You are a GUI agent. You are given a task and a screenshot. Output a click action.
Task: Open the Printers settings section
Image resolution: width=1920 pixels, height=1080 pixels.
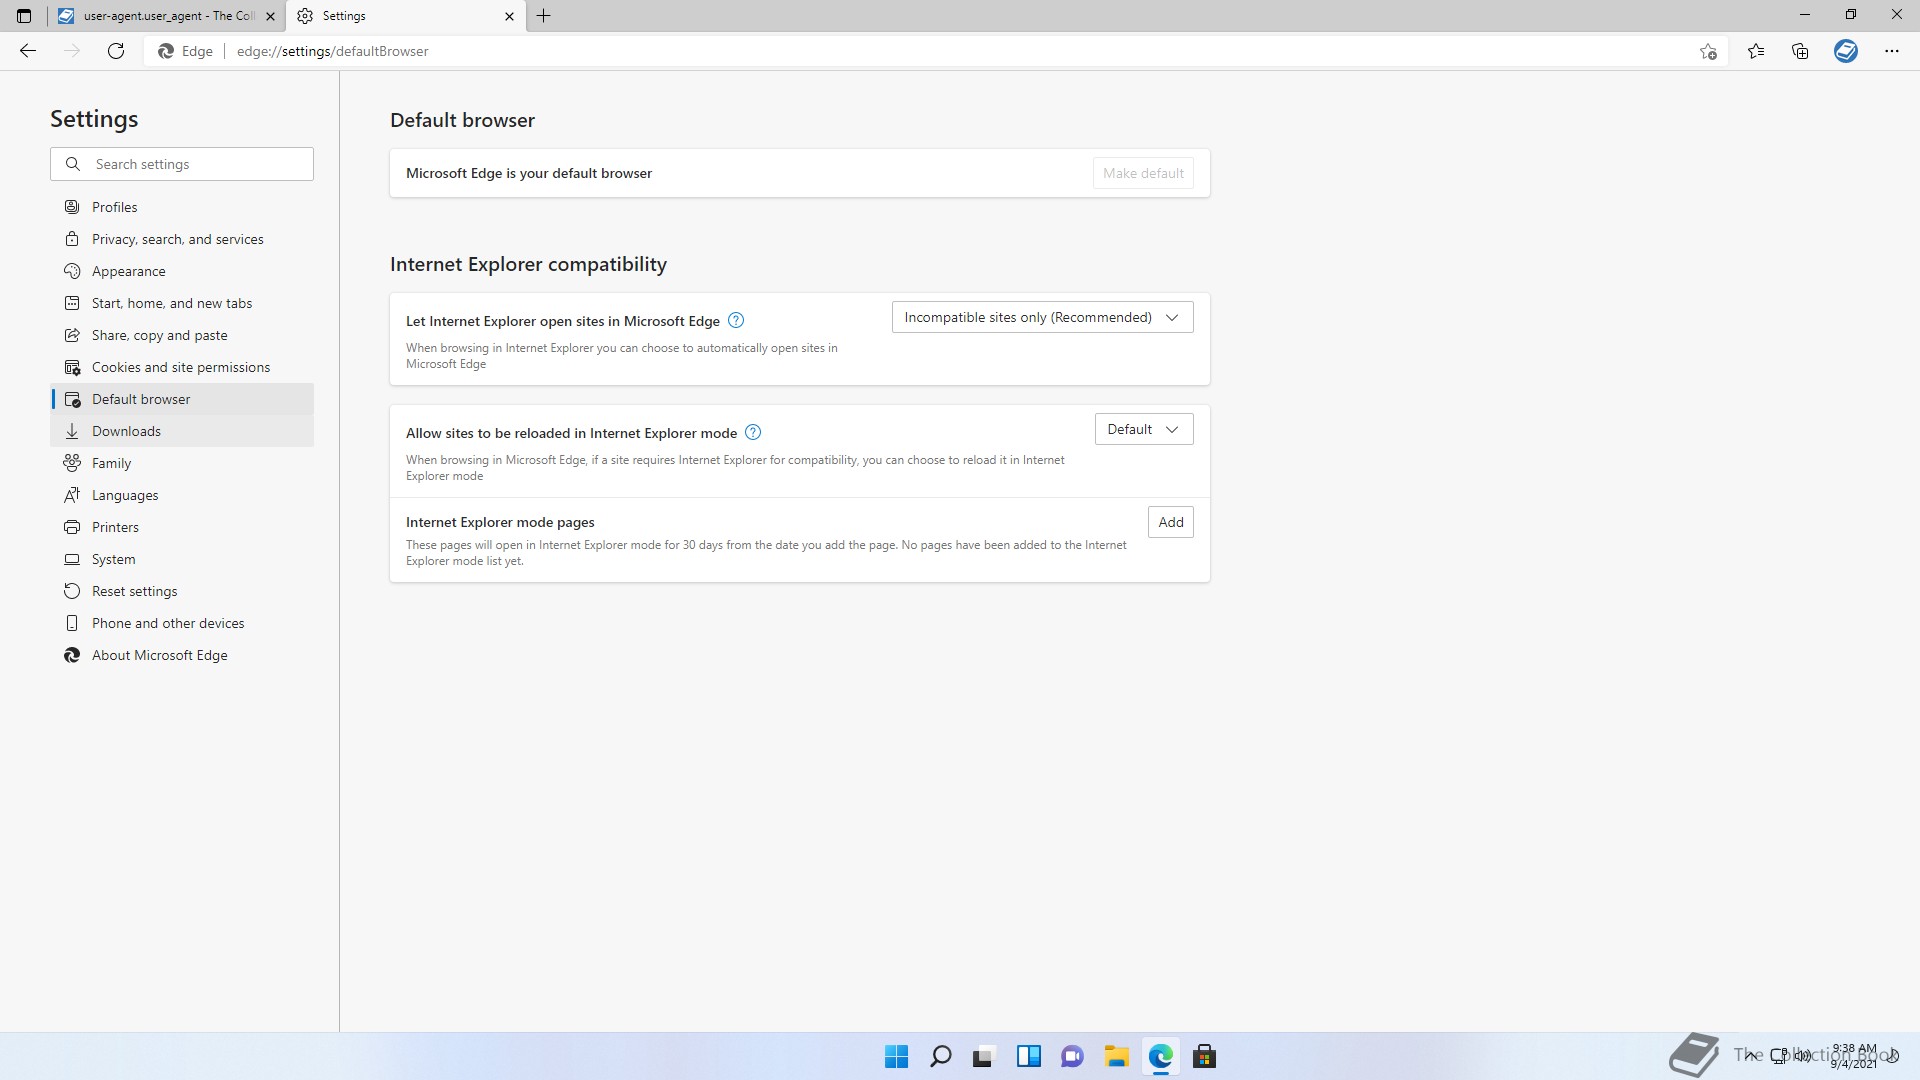point(182,527)
